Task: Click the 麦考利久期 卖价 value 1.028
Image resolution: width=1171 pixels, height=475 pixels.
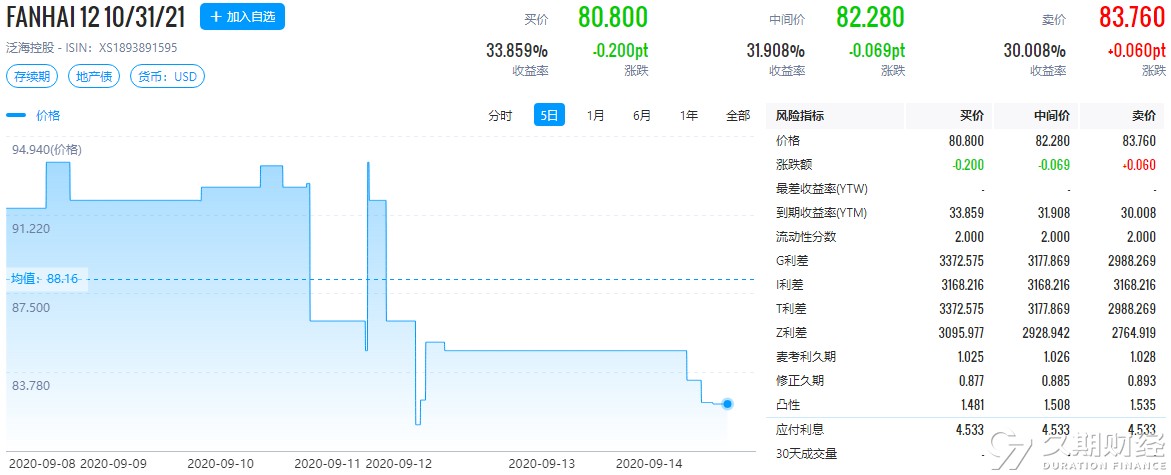Action: (1142, 357)
